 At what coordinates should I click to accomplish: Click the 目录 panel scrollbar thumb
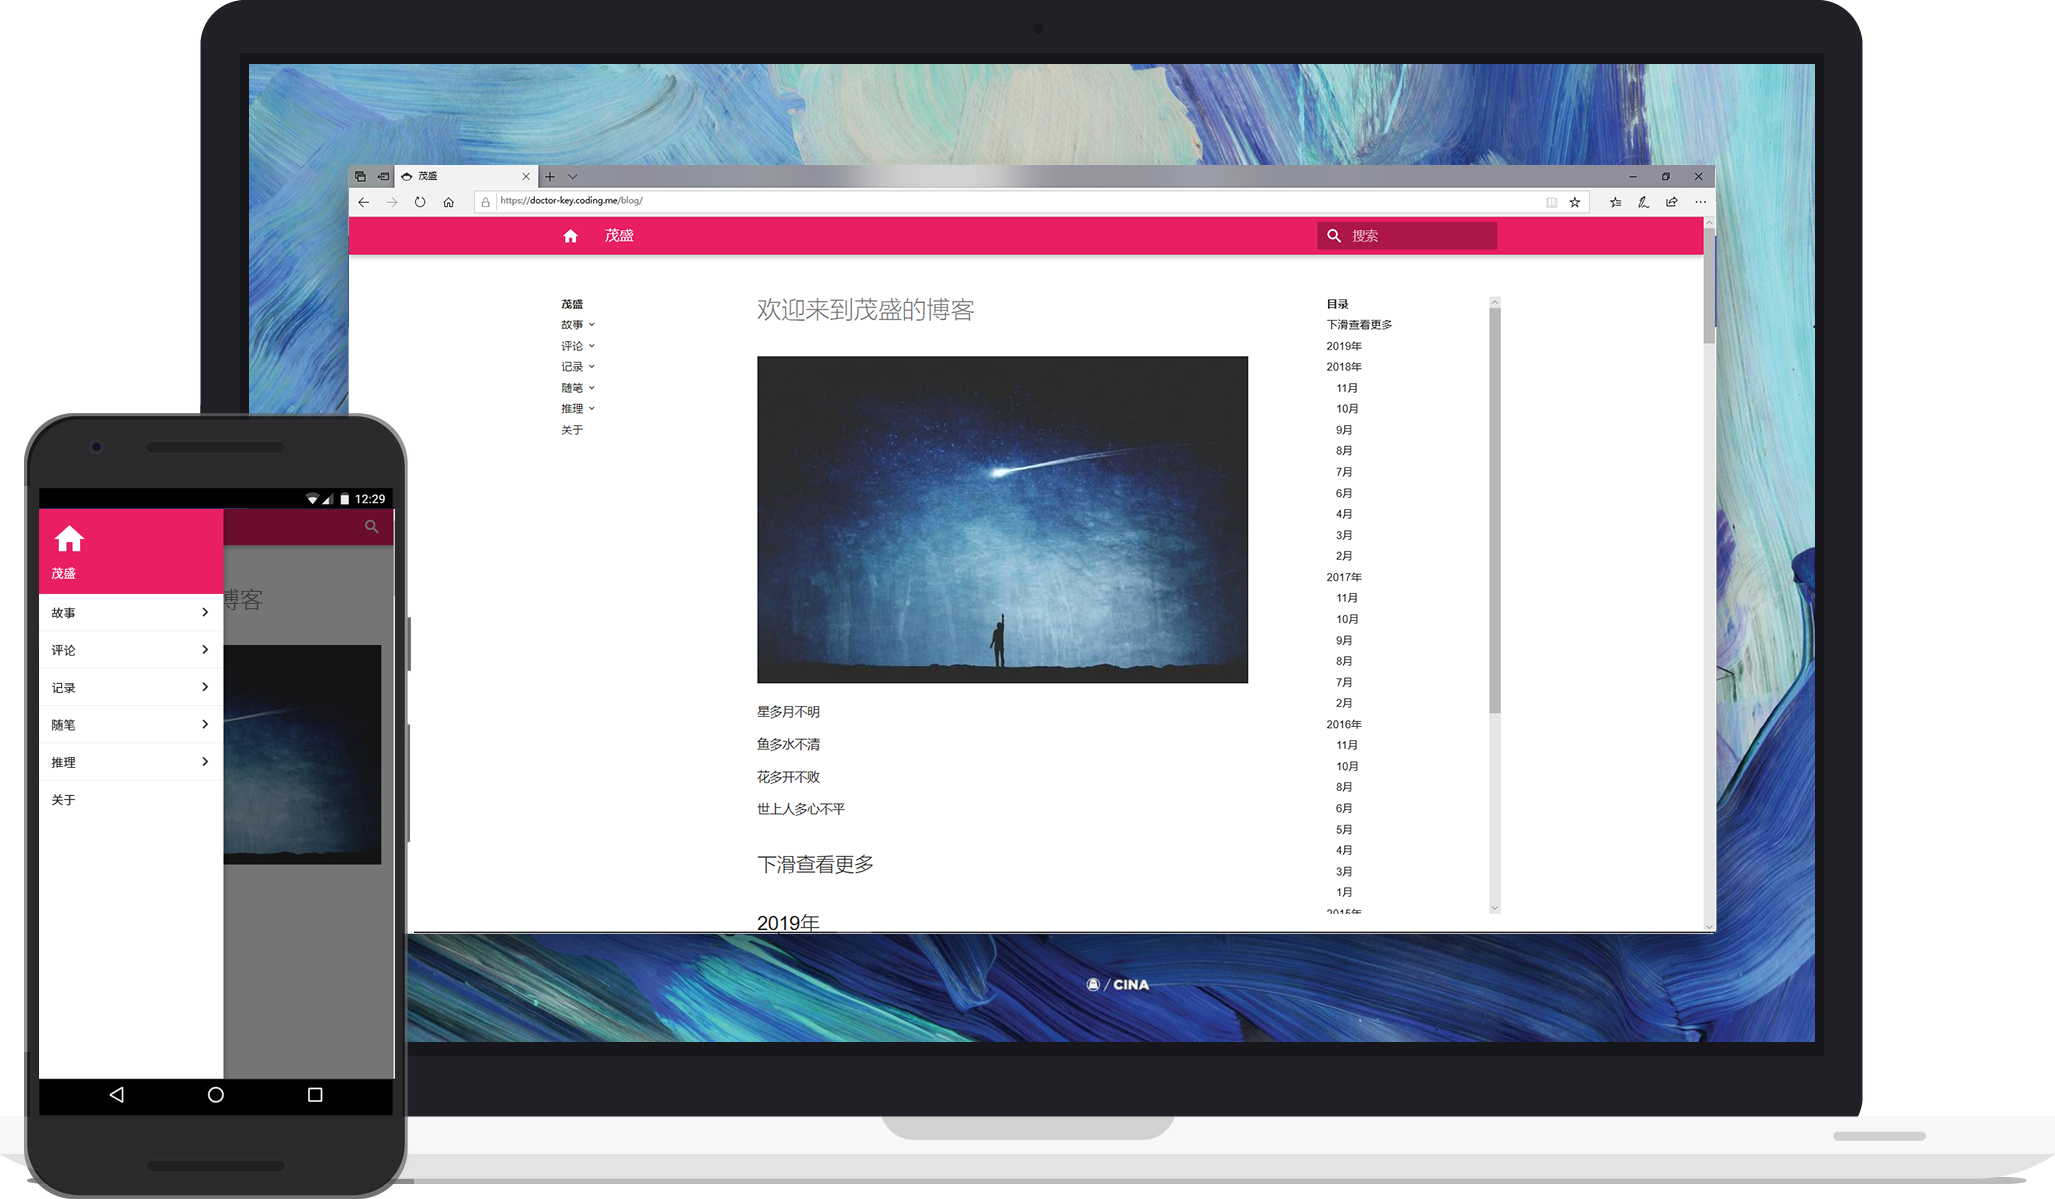pos(1495,510)
